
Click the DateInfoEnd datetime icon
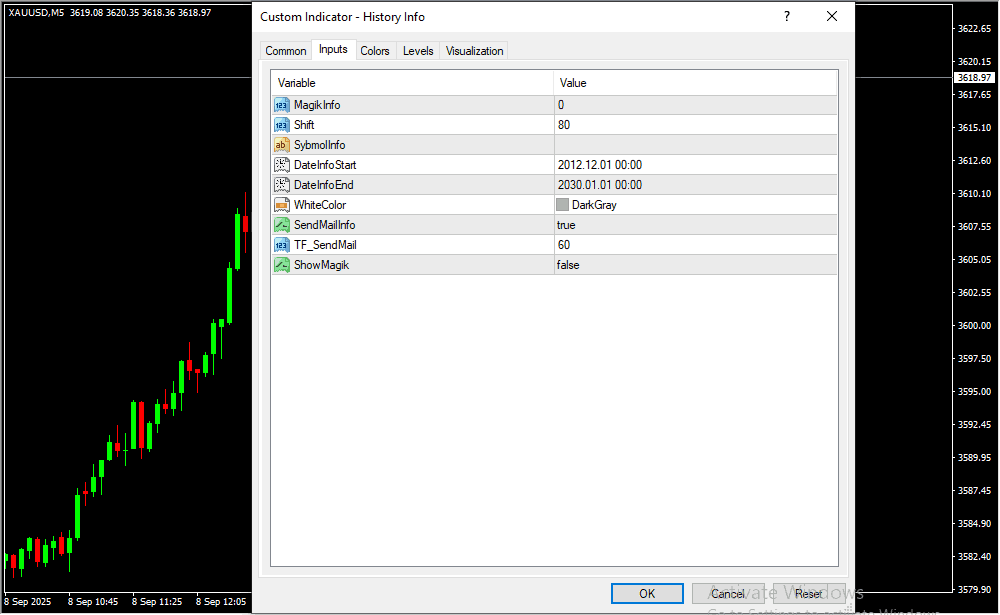[281, 185]
